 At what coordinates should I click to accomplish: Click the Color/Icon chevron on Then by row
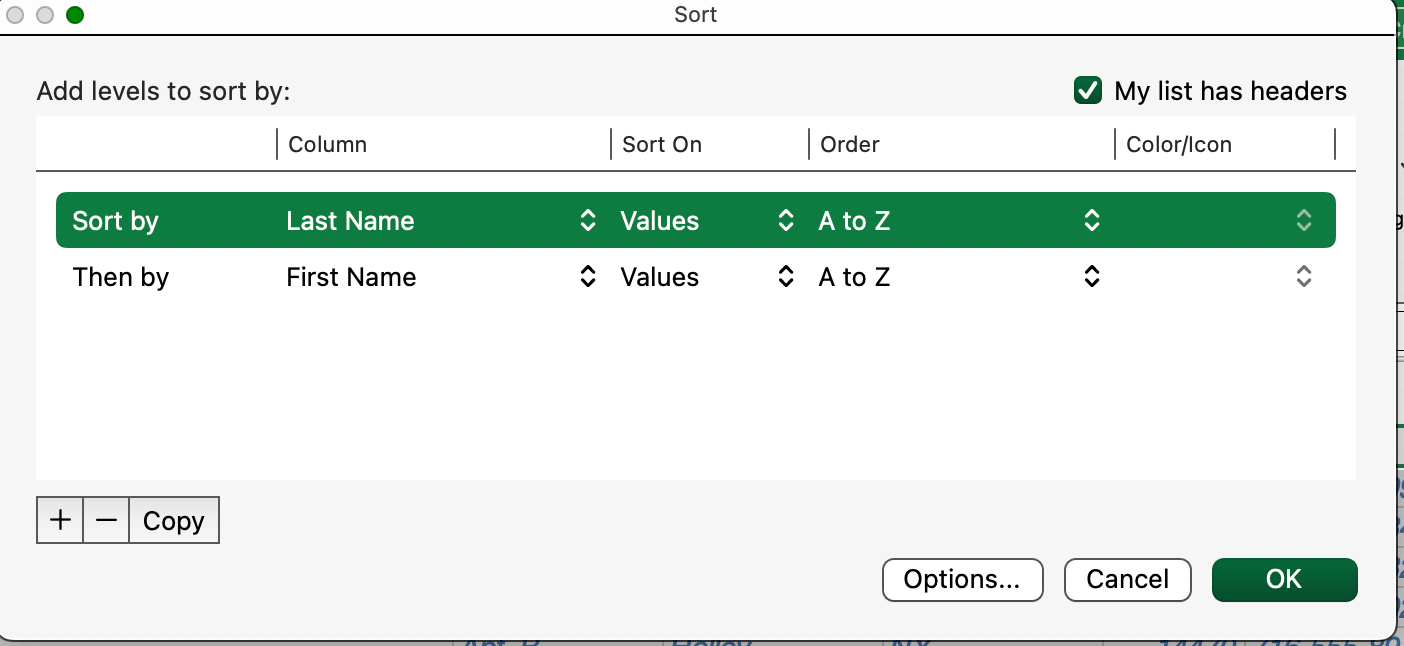(x=1304, y=277)
